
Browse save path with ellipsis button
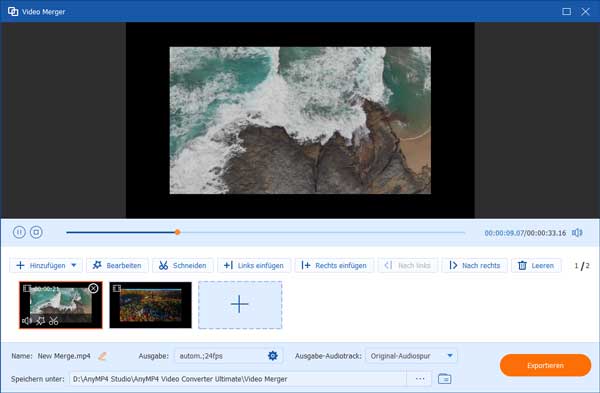[420, 379]
